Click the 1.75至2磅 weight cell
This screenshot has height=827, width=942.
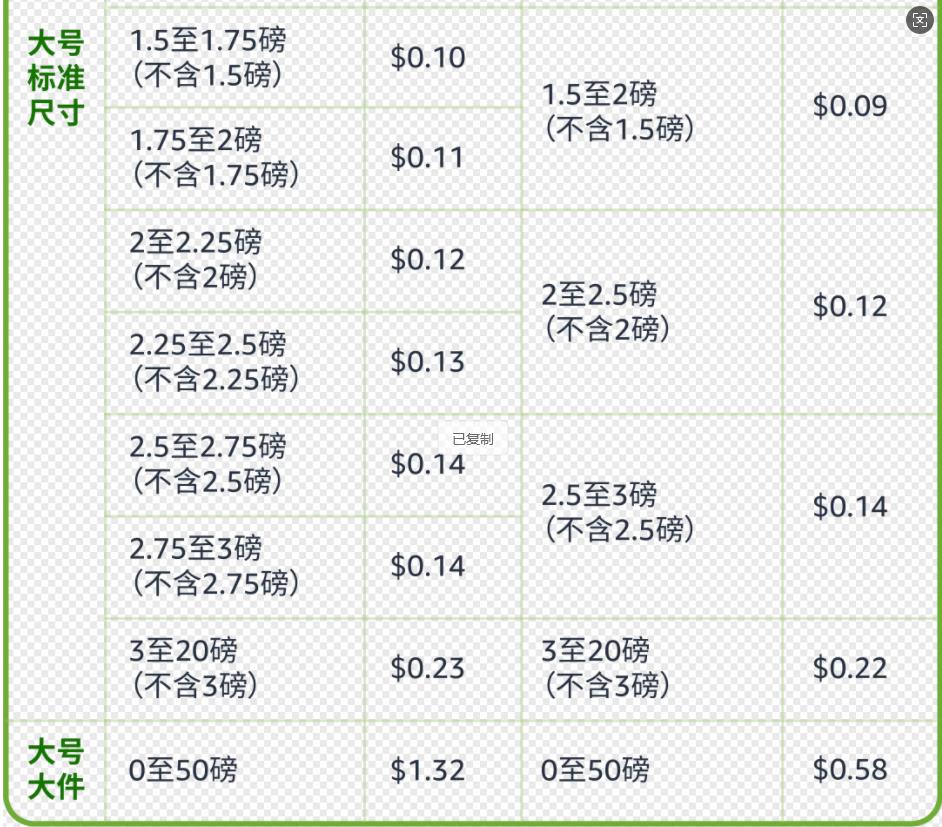point(235,159)
